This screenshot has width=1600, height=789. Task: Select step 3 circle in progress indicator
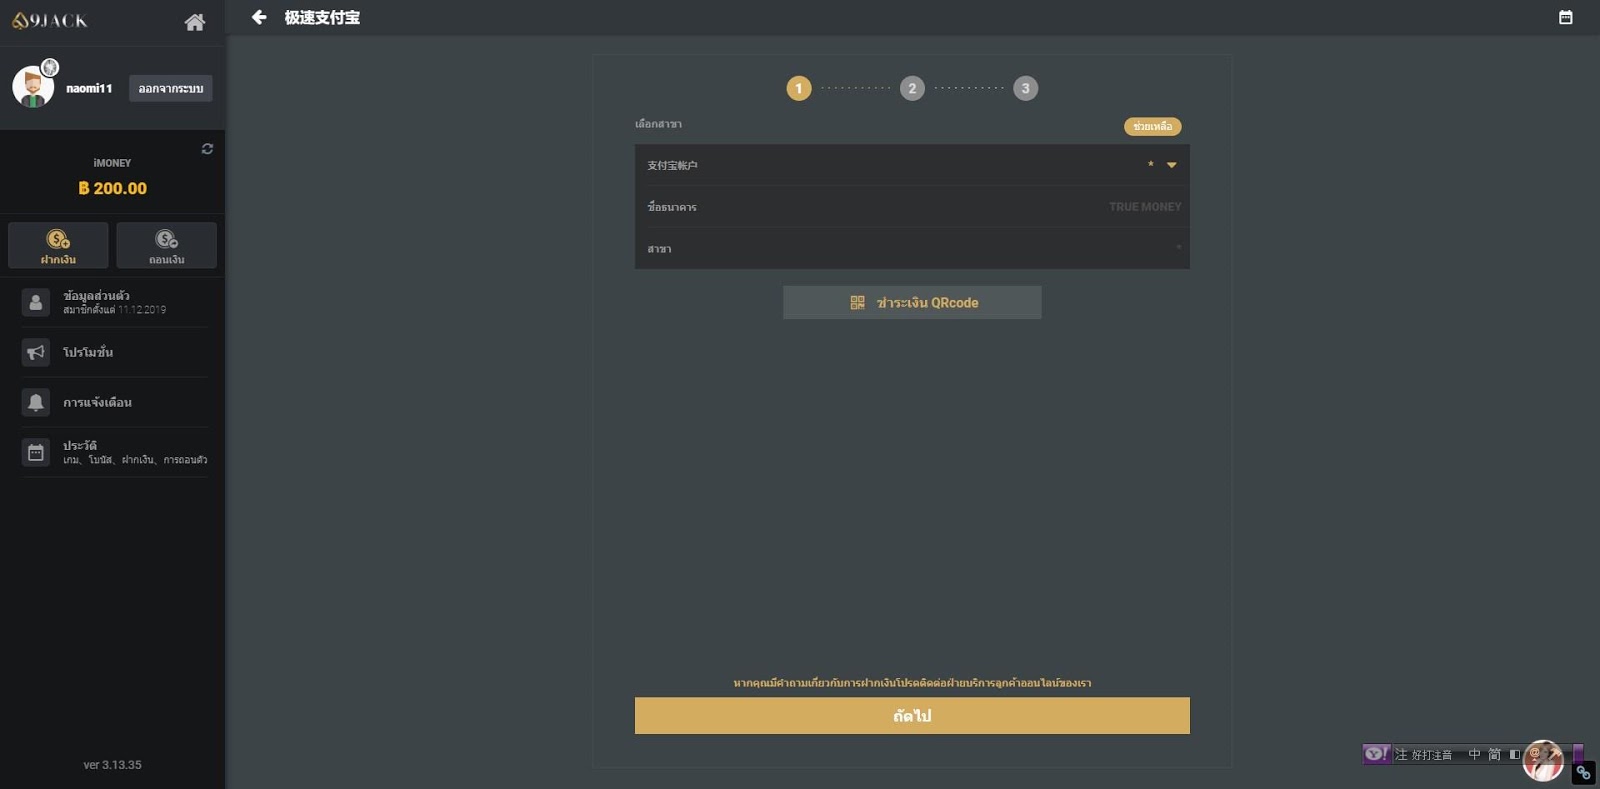(x=1025, y=88)
